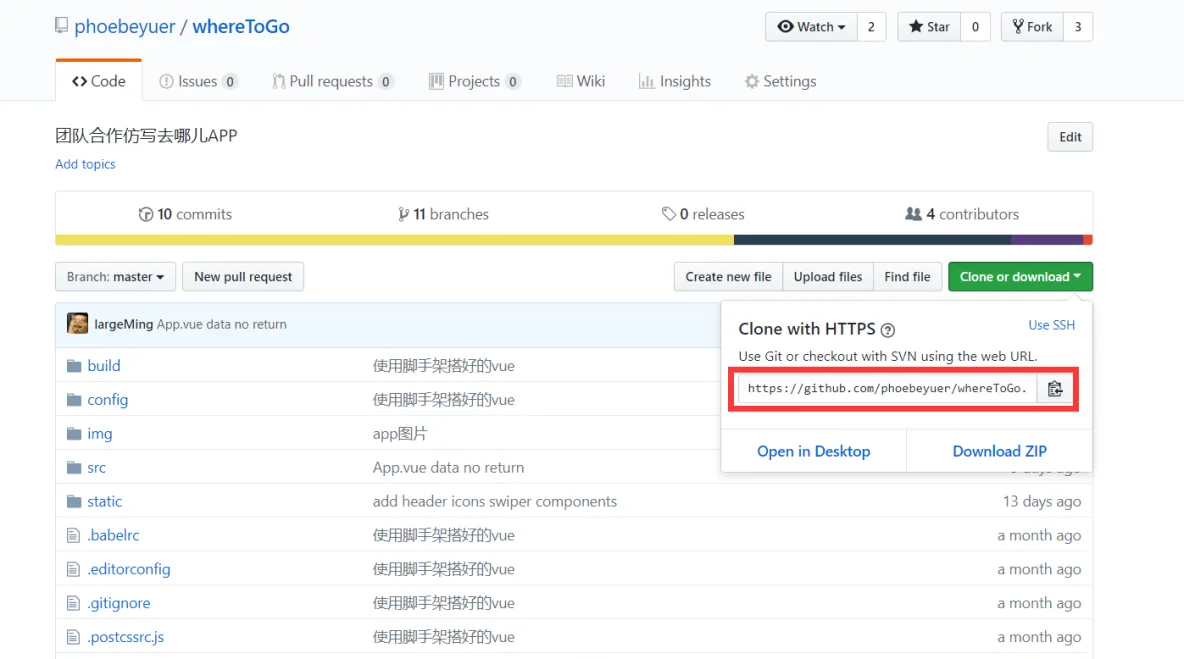Star the whereToGo repository
Image resolution: width=1184 pixels, height=659 pixels.
tap(929, 26)
